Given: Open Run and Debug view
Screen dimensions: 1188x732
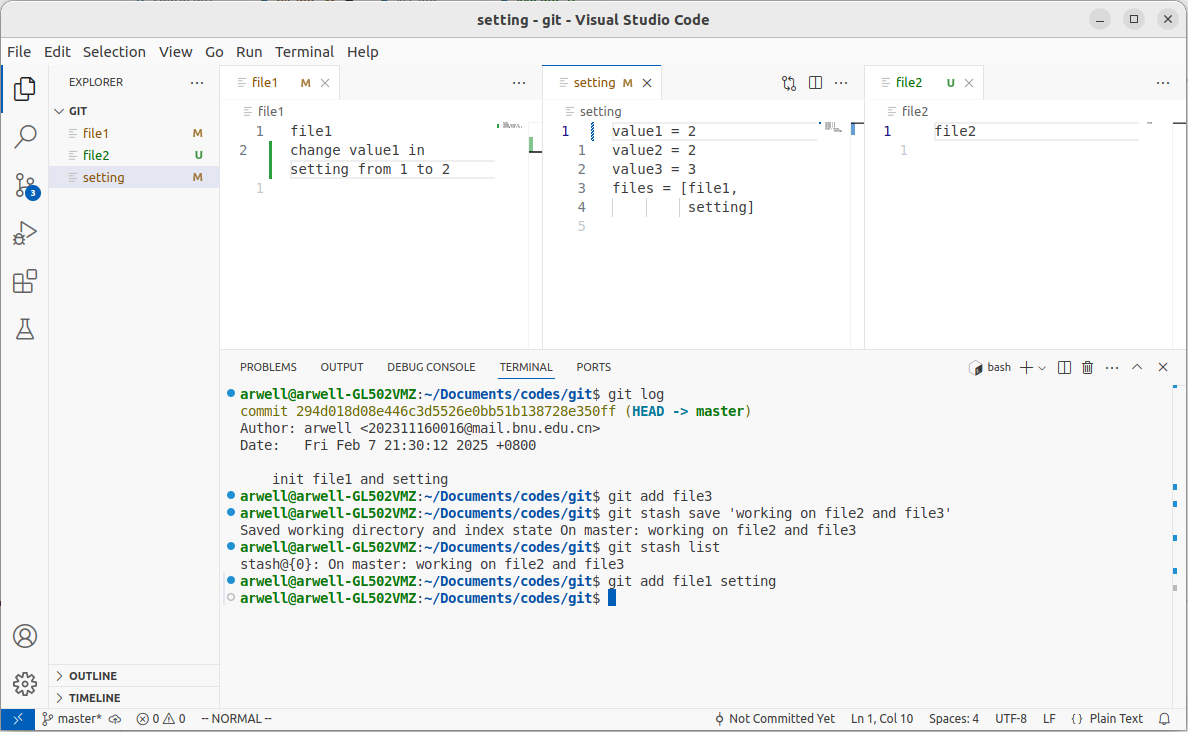Looking at the screenshot, I should (x=25, y=234).
